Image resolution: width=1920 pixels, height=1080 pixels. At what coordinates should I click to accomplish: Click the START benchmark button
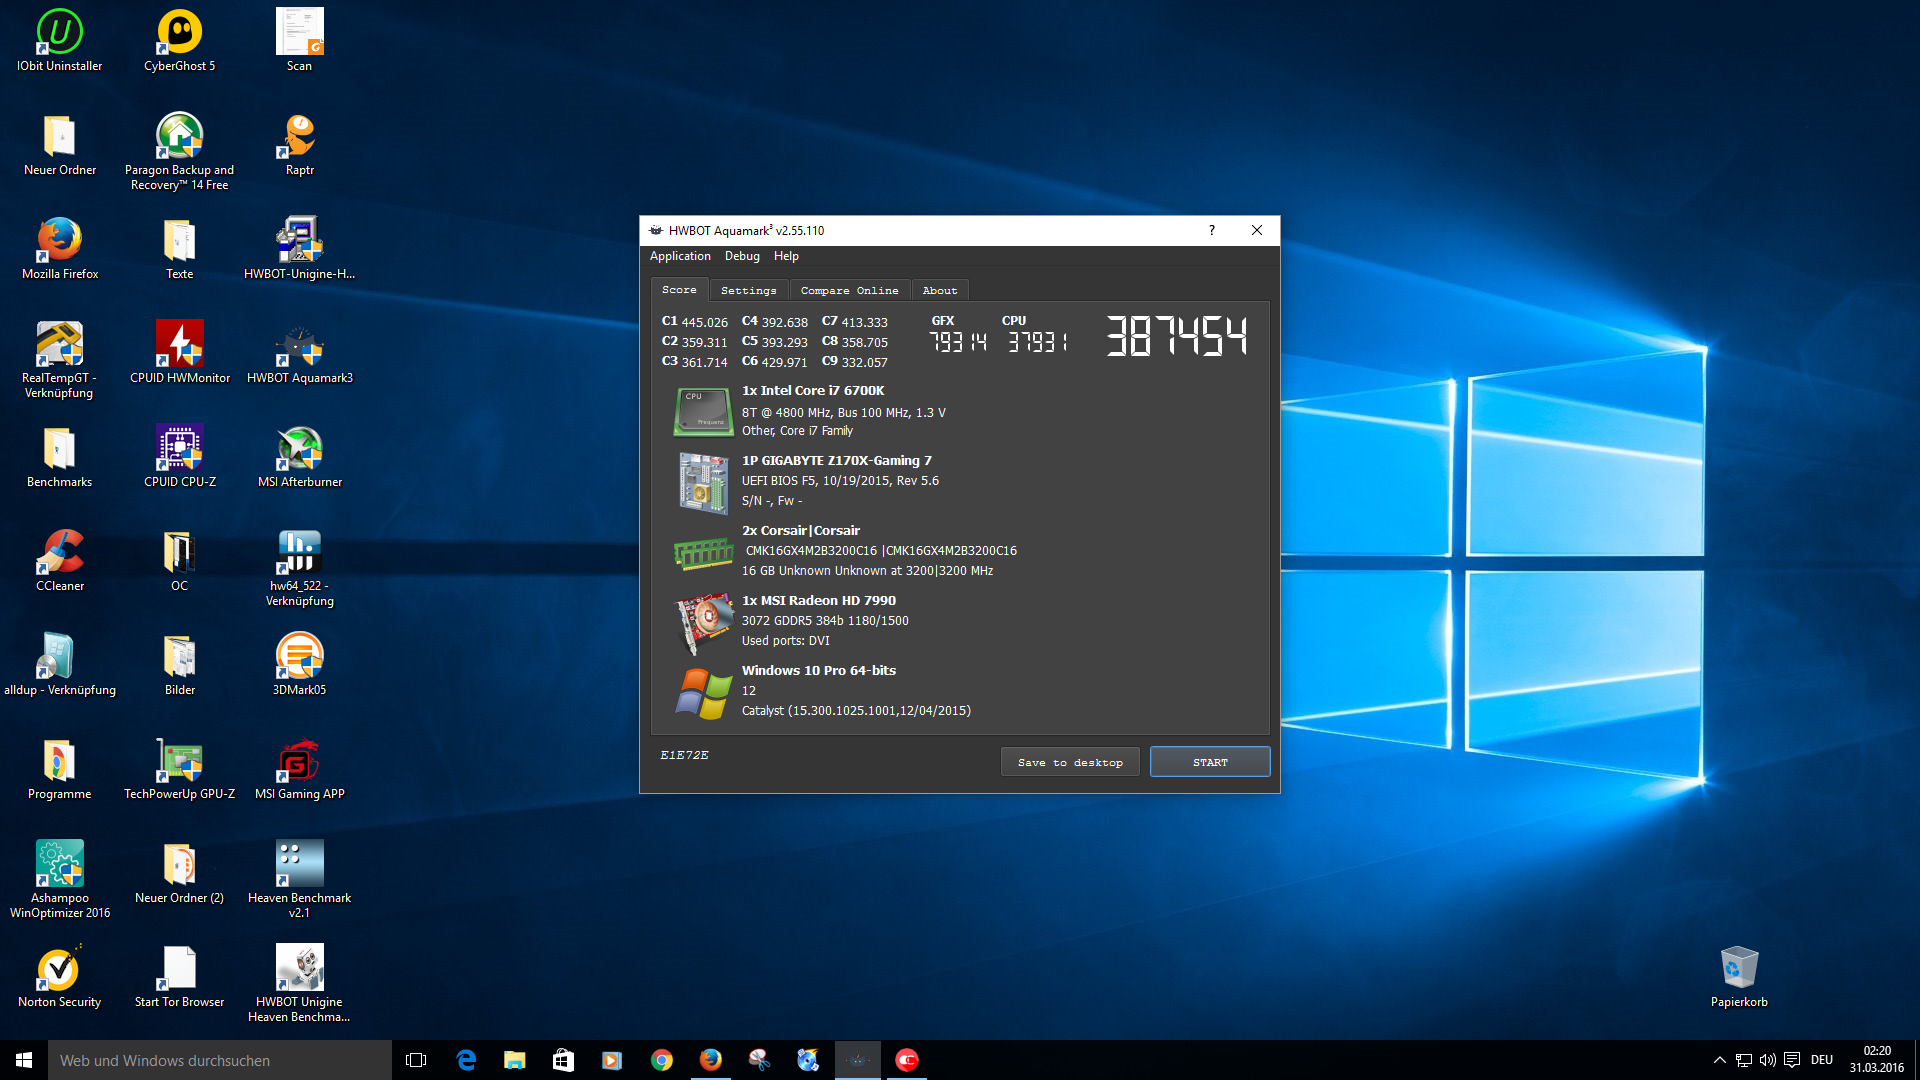click(x=1210, y=762)
